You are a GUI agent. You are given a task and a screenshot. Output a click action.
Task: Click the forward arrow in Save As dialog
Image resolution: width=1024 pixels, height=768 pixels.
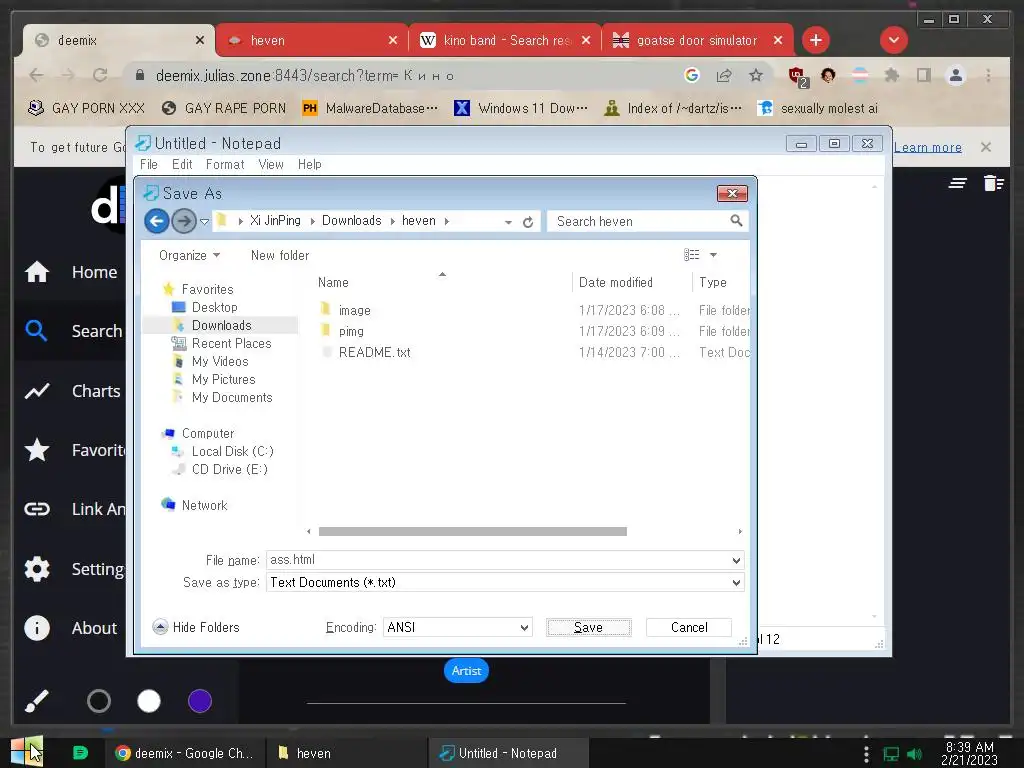click(184, 221)
